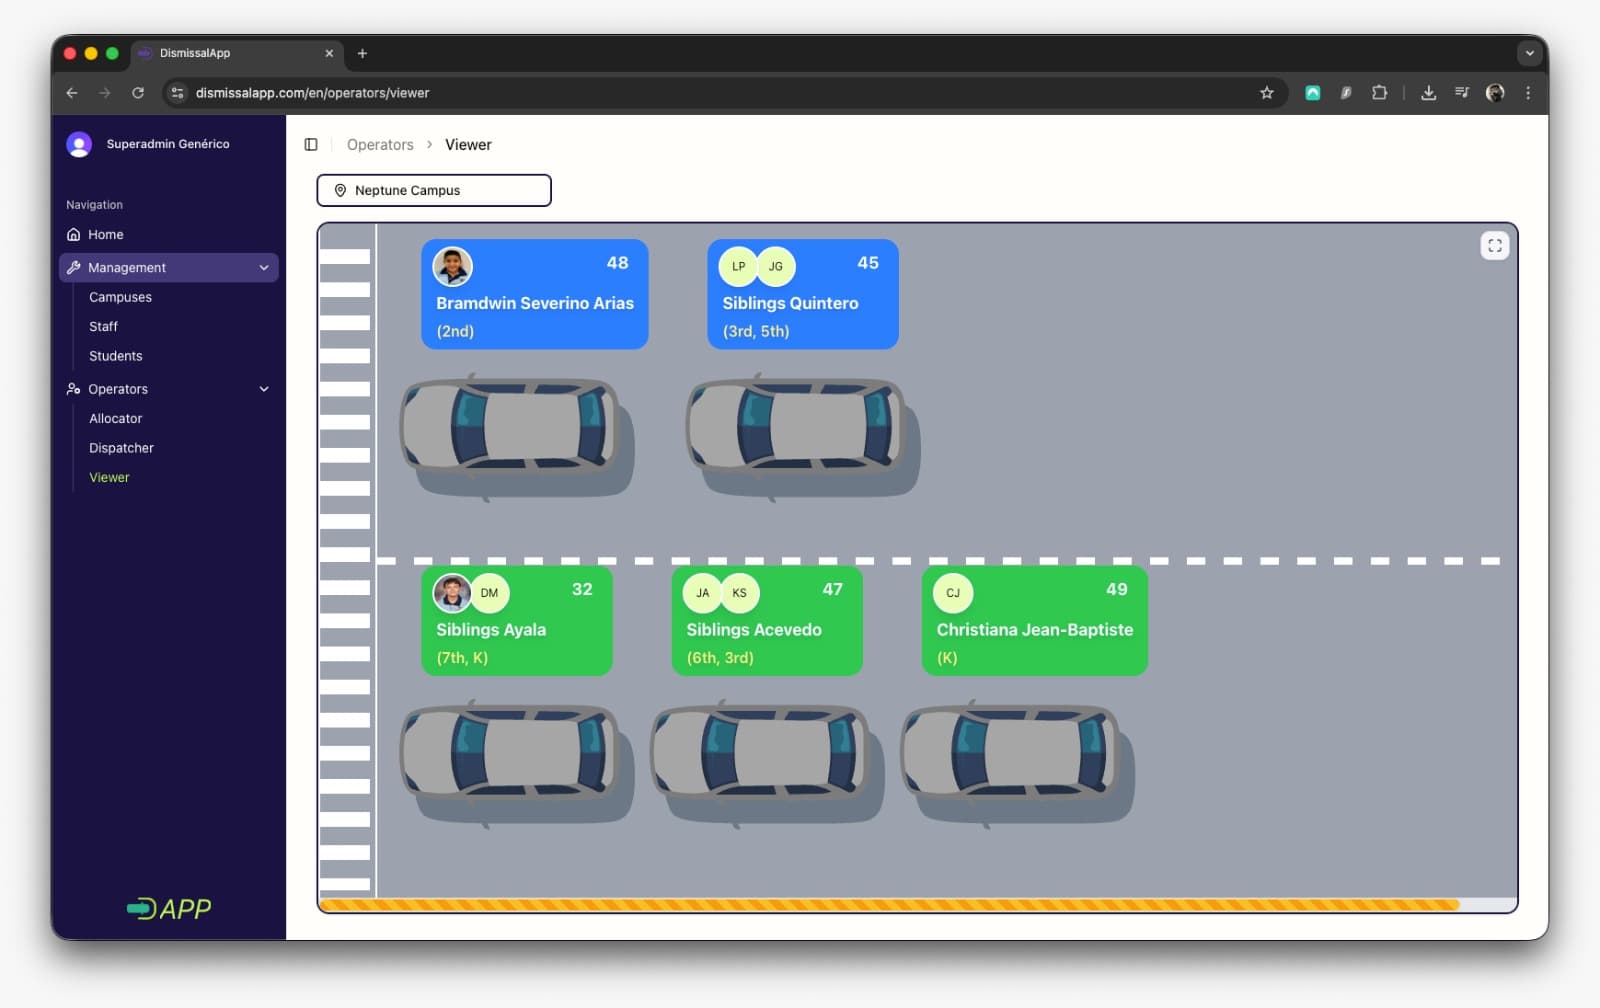Click the LP student avatar badge
This screenshot has width=1600, height=1008.
point(738,267)
